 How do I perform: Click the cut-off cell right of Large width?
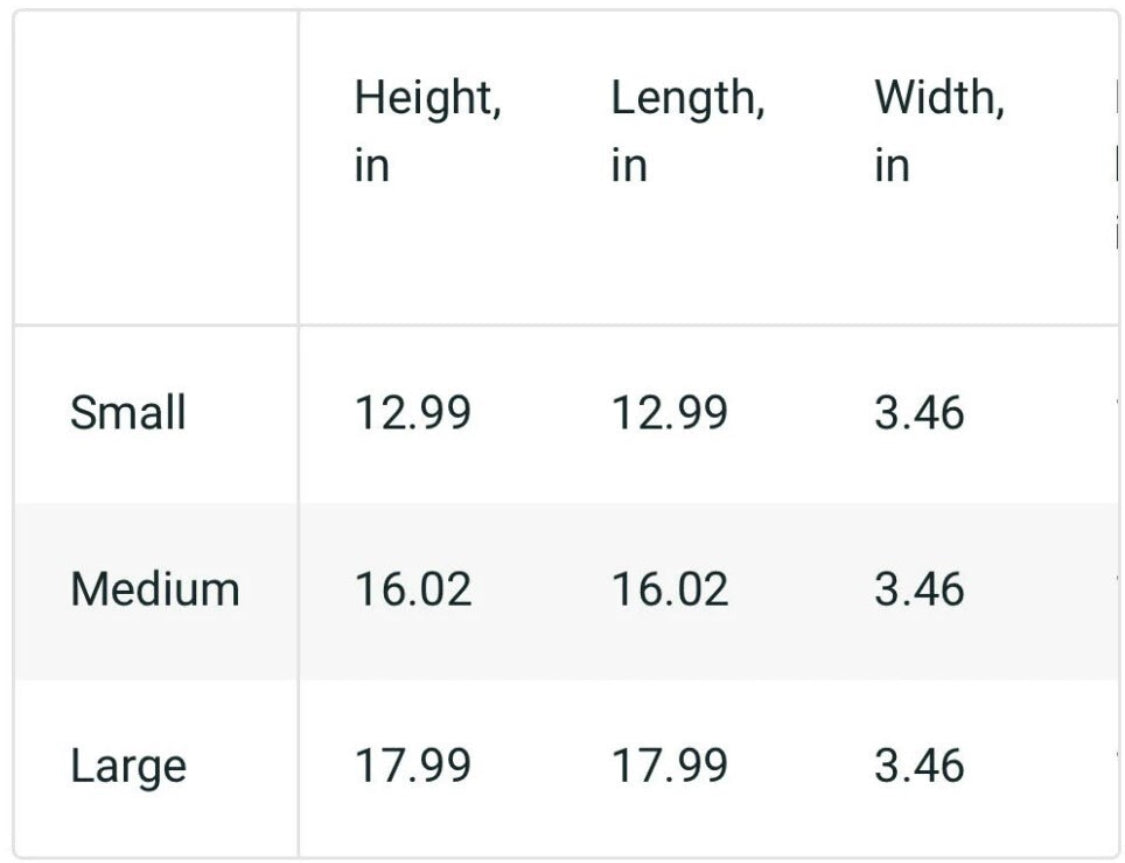click(x=1115, y=766)
